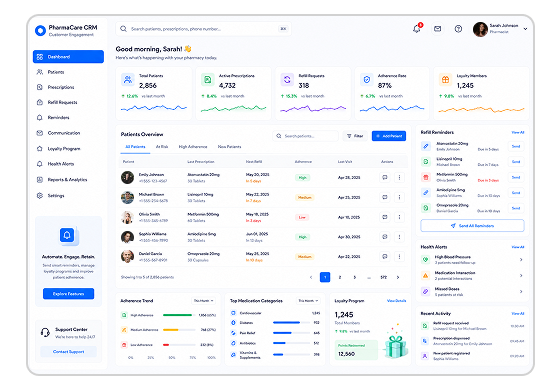The image size is (560, 390).
Task: Click the Send All Reminders button
Action: click(x=472, y=226)
